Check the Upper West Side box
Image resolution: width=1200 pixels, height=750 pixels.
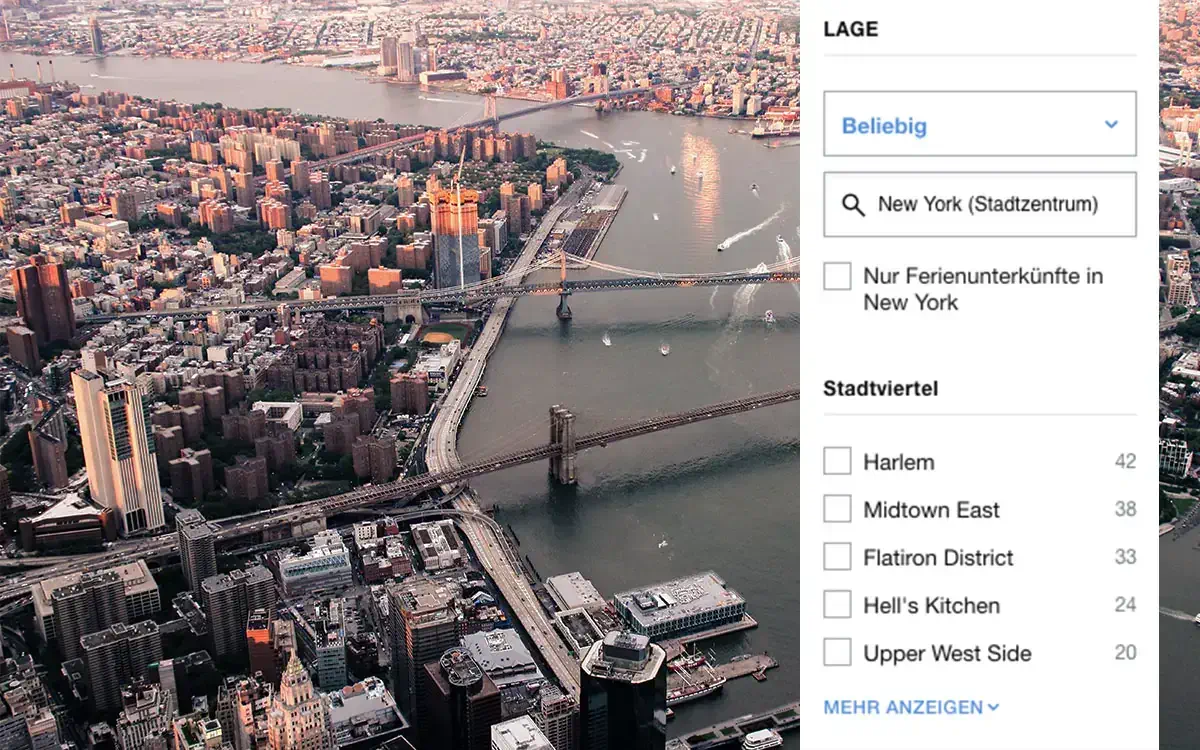coord(837,653)
